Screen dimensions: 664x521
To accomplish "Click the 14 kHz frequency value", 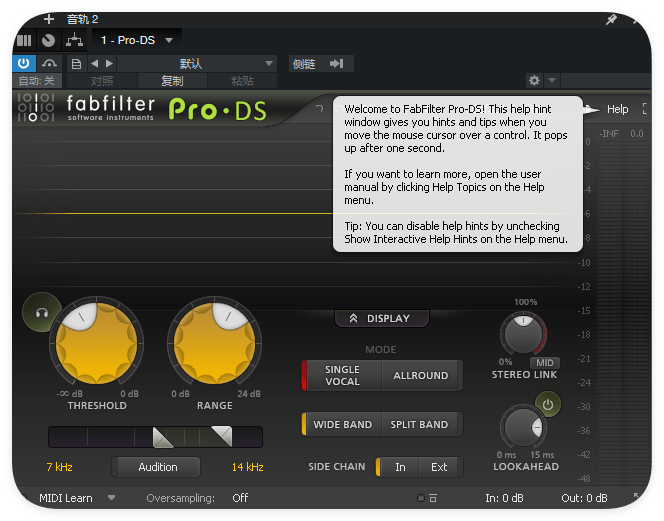I will (247, 467).
